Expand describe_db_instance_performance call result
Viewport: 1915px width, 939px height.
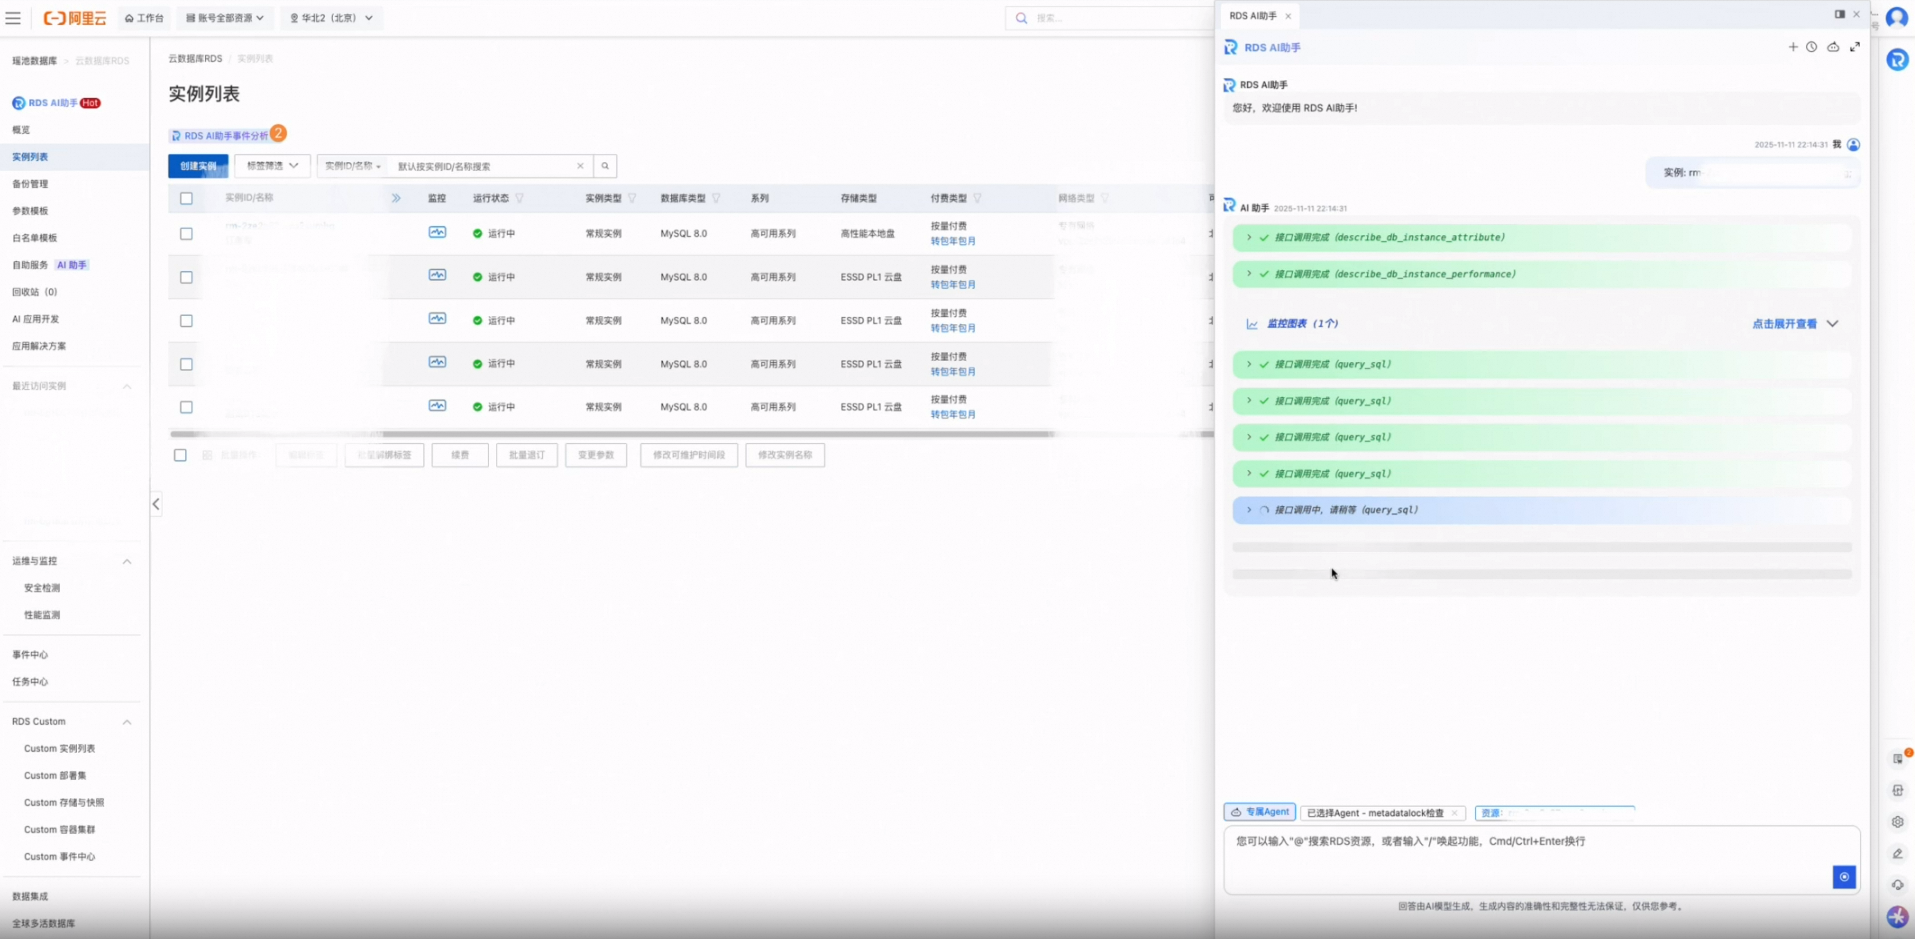1542,274
